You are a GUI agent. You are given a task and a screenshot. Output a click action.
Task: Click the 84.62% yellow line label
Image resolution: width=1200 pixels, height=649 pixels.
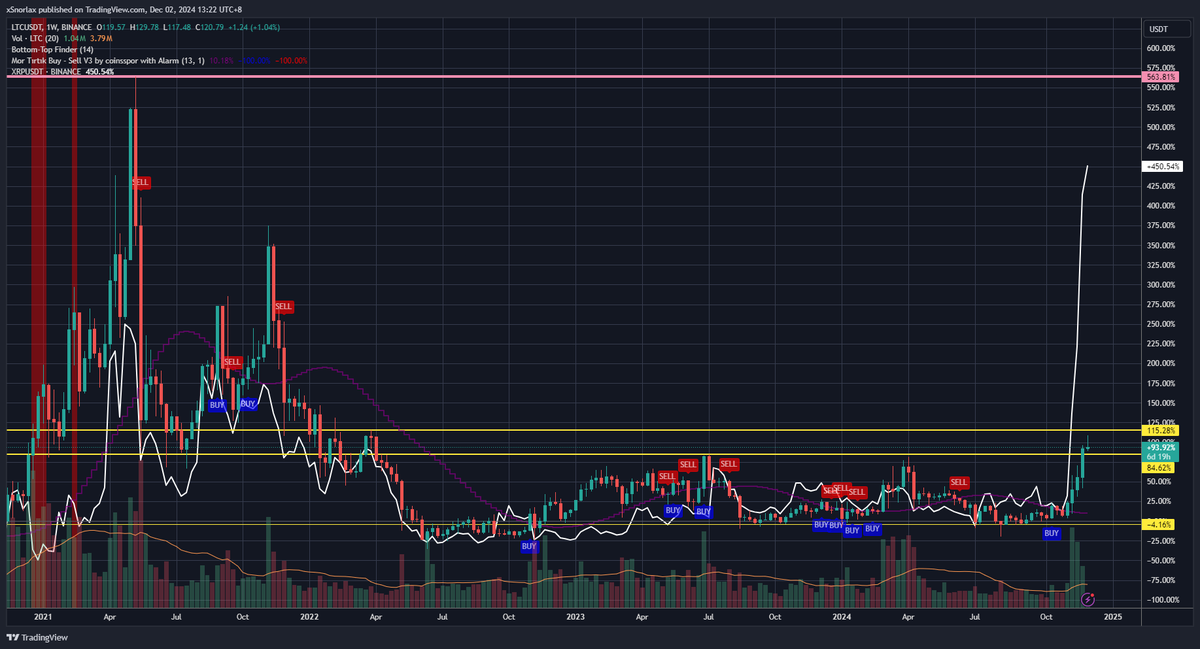coord(1156,466)
